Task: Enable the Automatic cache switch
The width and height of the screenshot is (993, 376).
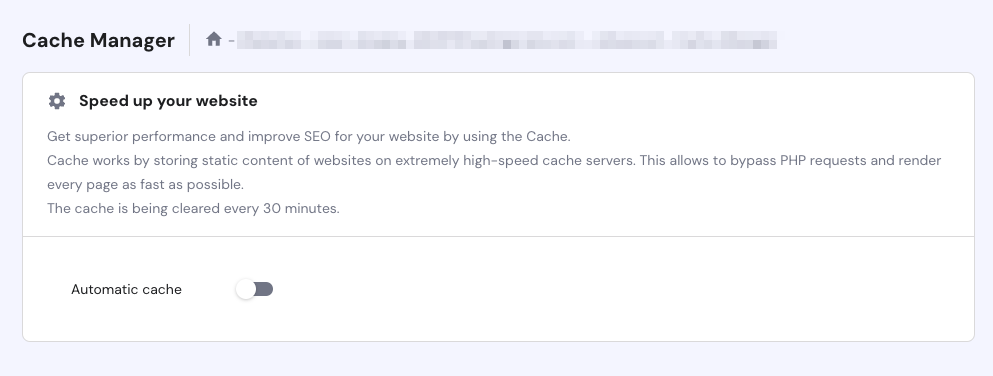Action: [x=254, y=289]
